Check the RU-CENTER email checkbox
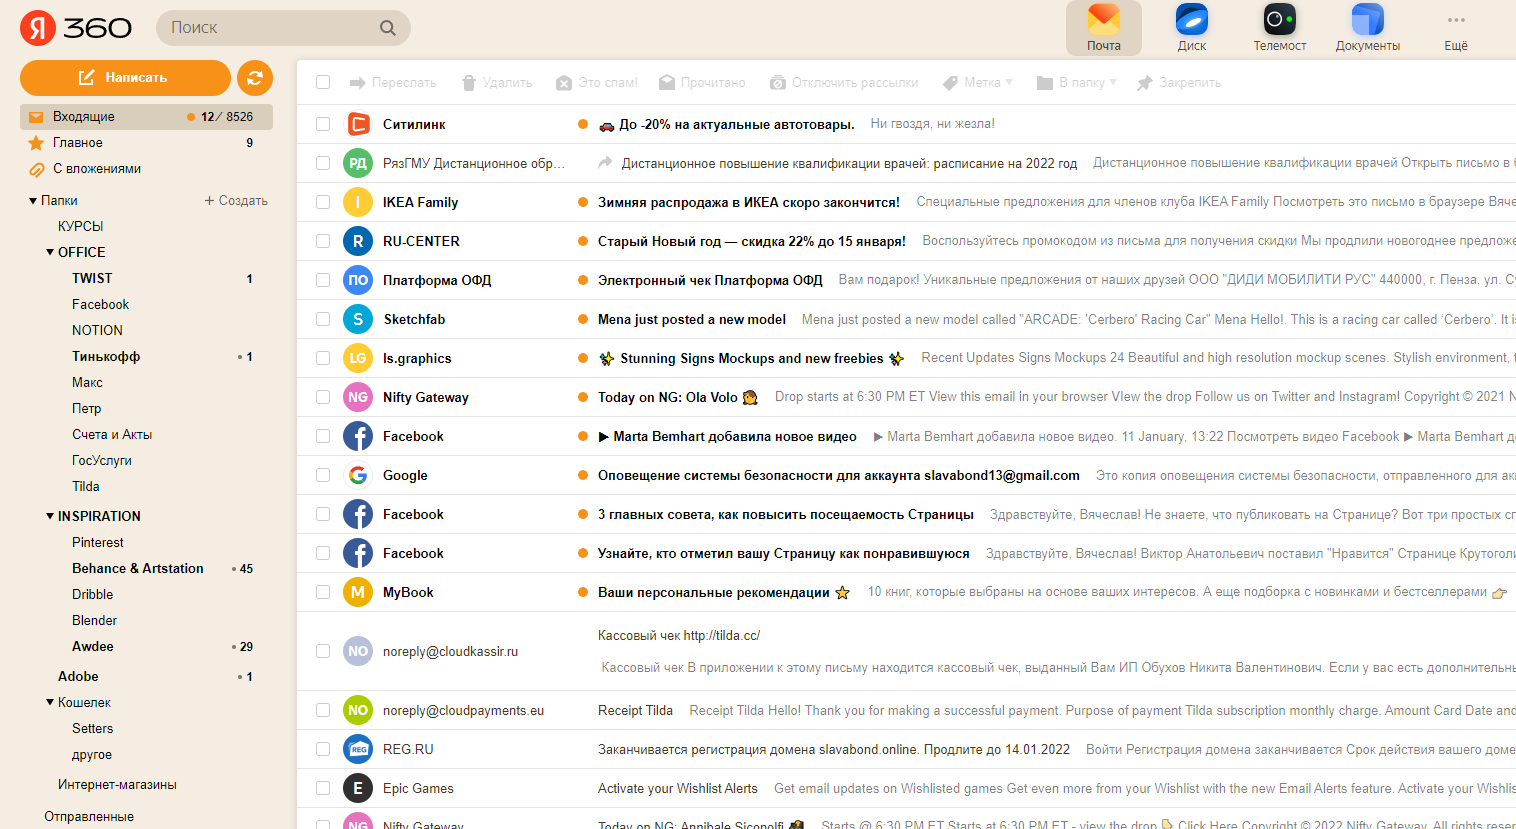The width and height of the screenshot is (1516, 829). [323, 241]
